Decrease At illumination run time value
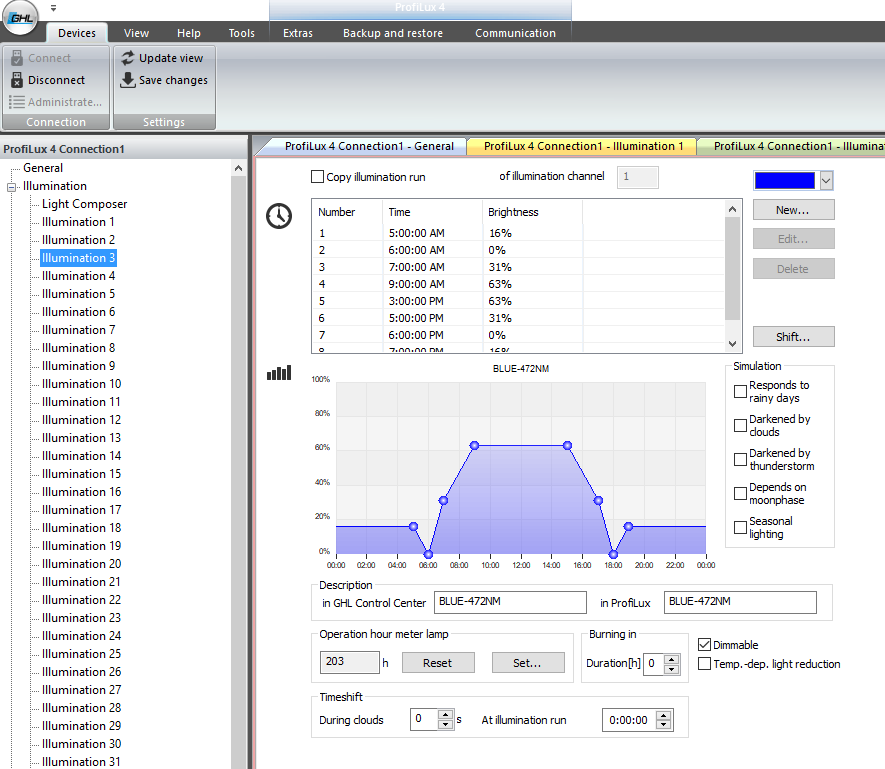The height and width of the screenshot is (769, 885). tap(664, 725)
